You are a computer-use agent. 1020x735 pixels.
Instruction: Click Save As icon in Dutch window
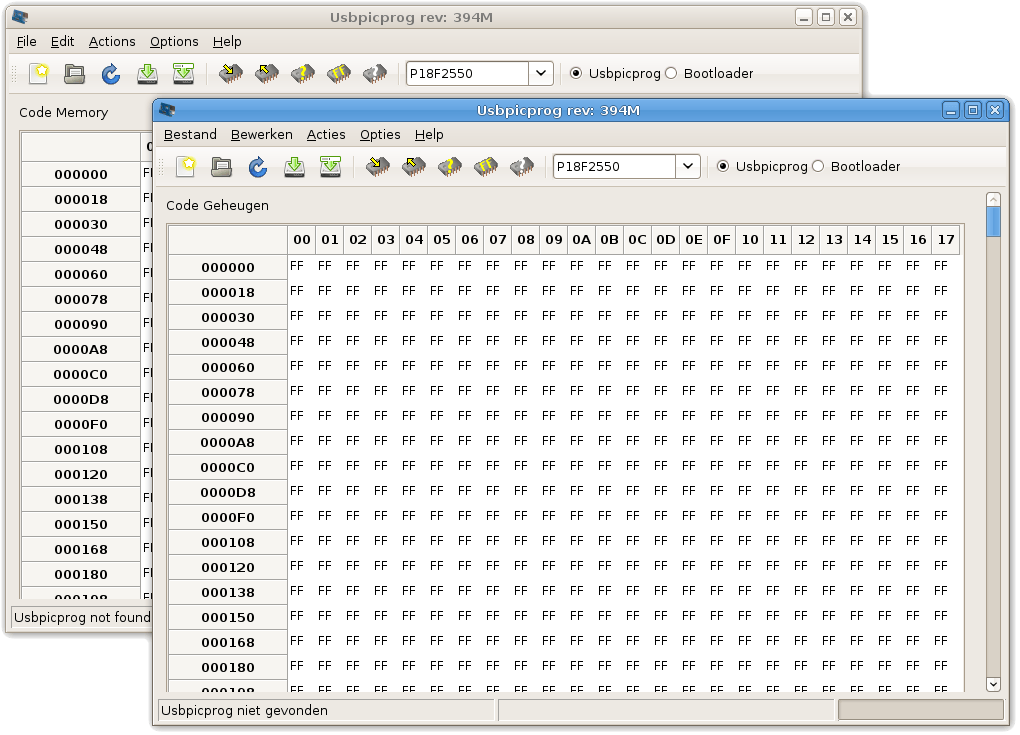pos(330,167)
